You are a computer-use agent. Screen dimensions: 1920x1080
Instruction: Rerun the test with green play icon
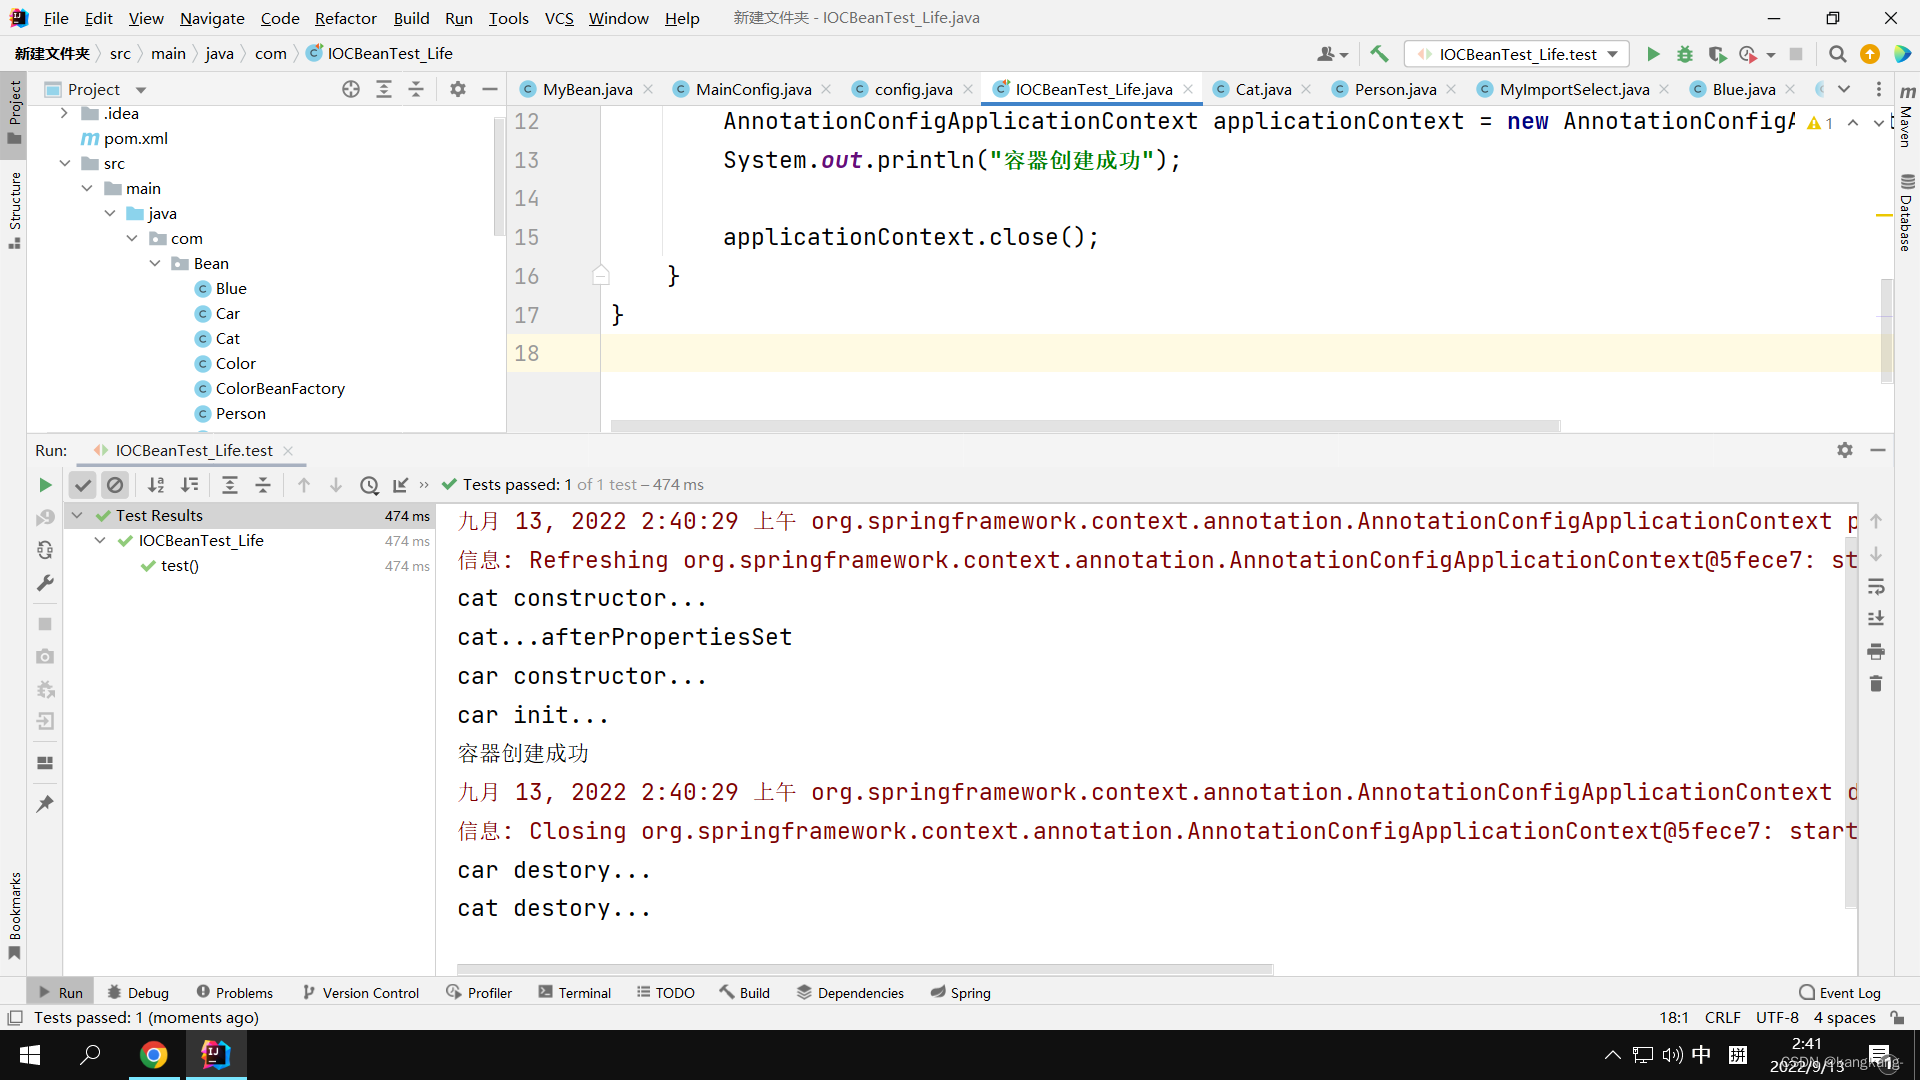45,485
